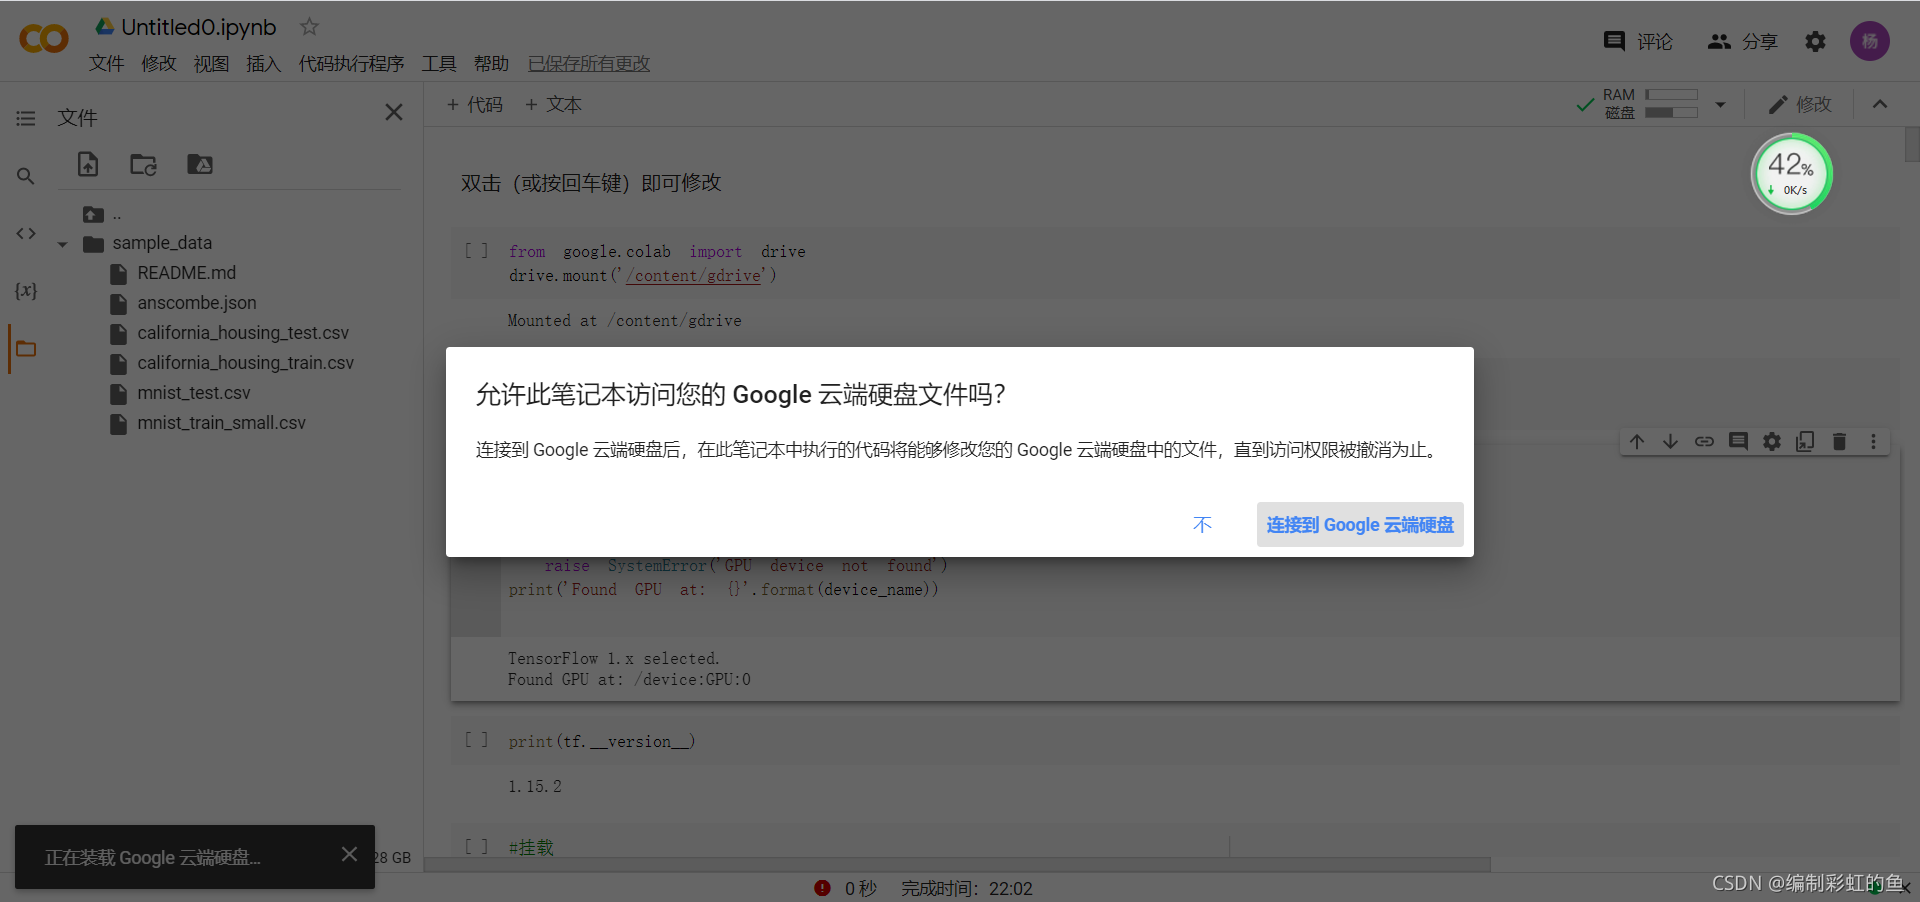Delete the cell with trash icon
The image size is (1920, 902).
[1839, 441]
